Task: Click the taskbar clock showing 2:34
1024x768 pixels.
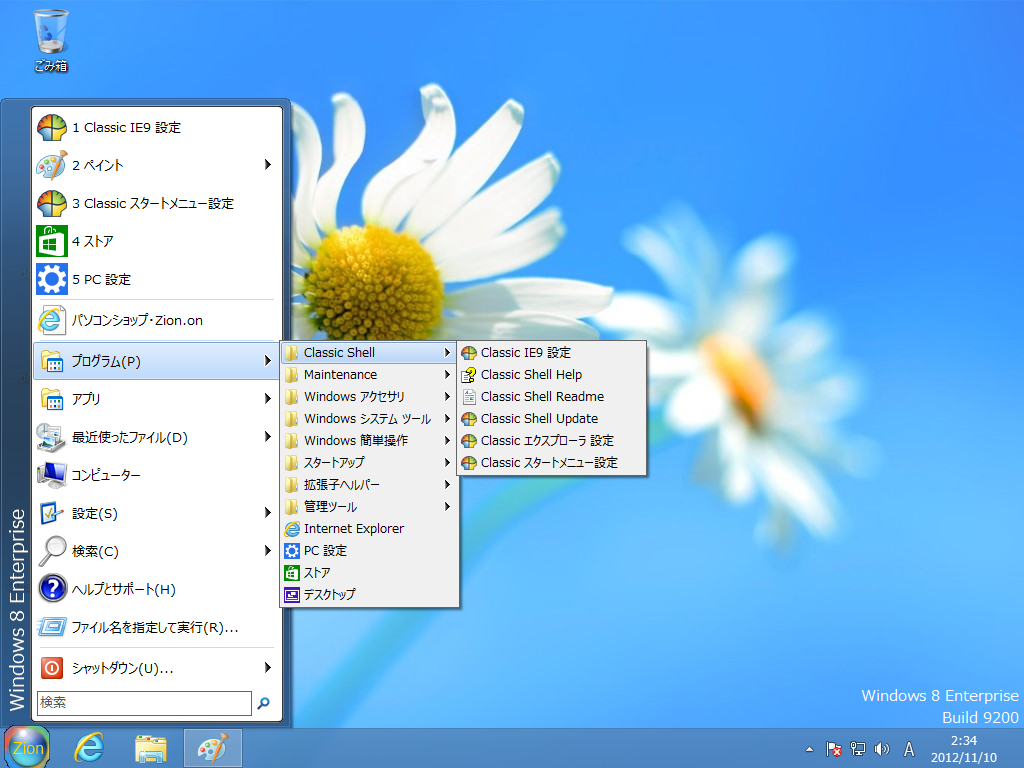Action: (x=963, y=748)
